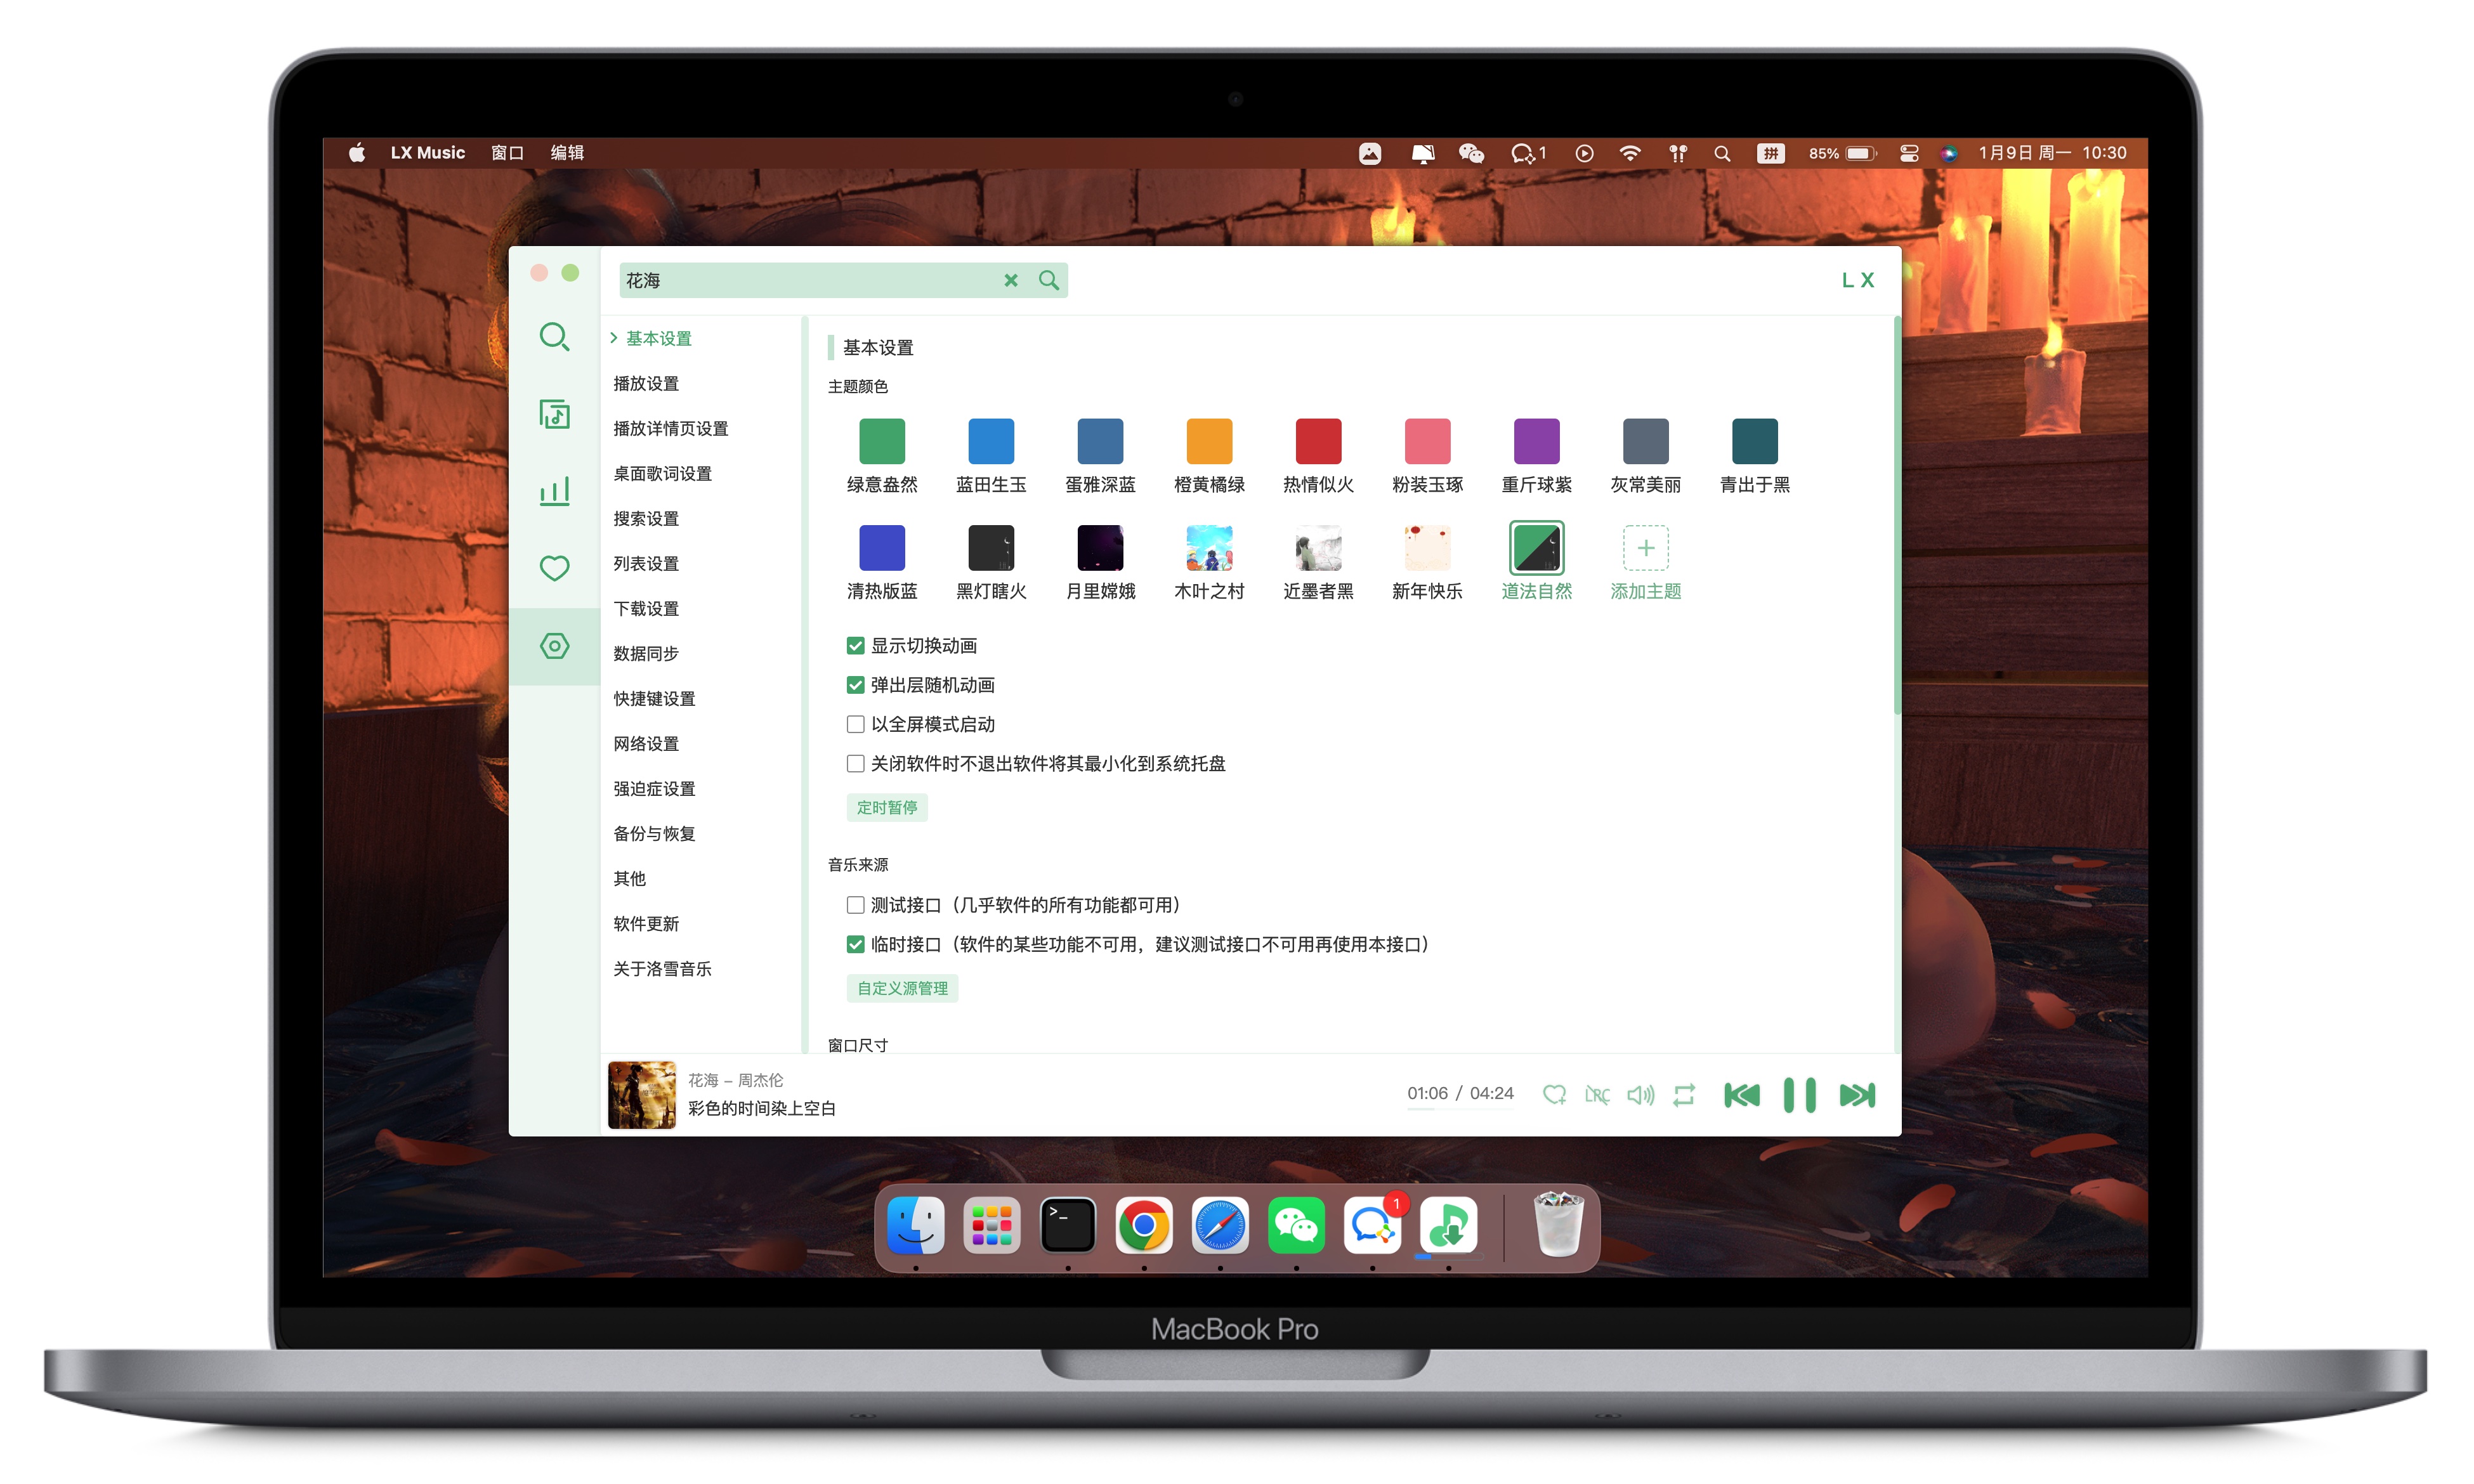Skip to the next track
The image size is (2474, 1484).
[x=1857, y=1095]
